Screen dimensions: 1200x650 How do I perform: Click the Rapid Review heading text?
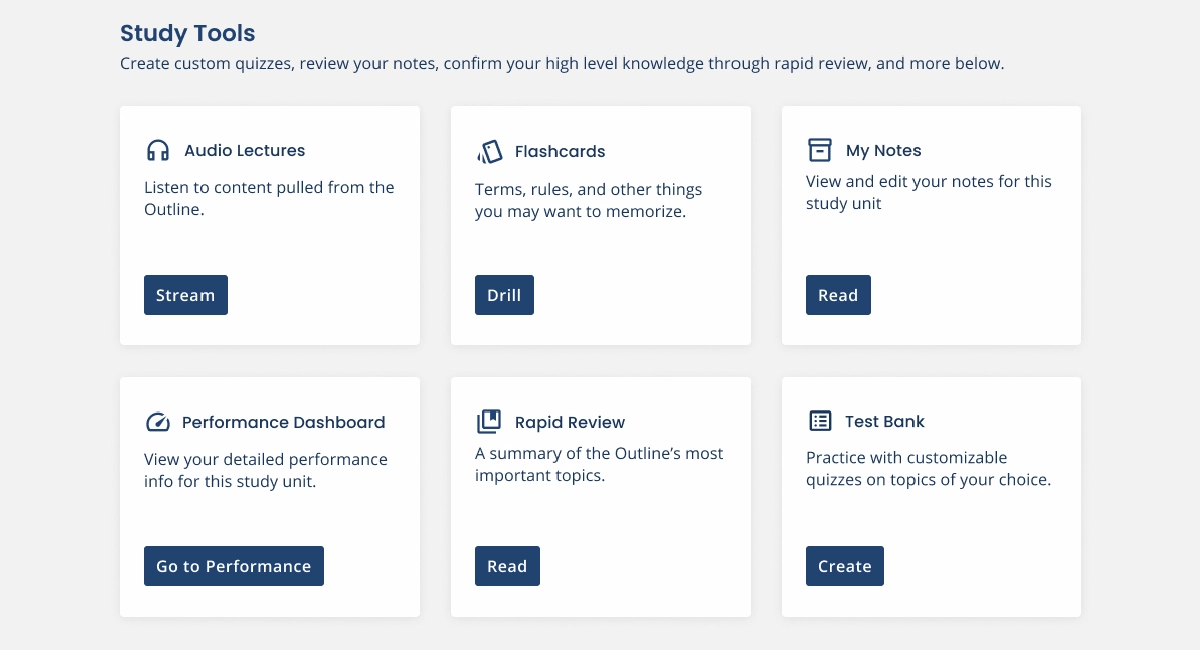click(x=570, y=422)
